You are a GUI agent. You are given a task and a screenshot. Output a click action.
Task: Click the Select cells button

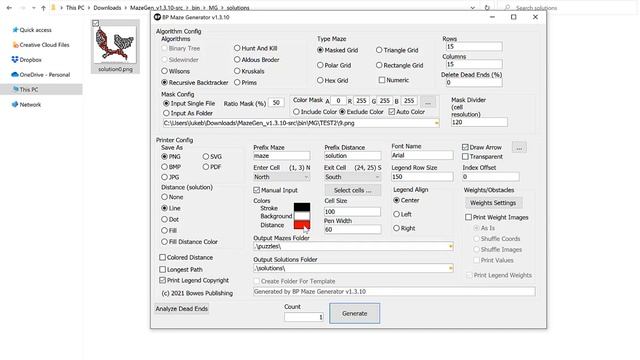click(353, 190)
